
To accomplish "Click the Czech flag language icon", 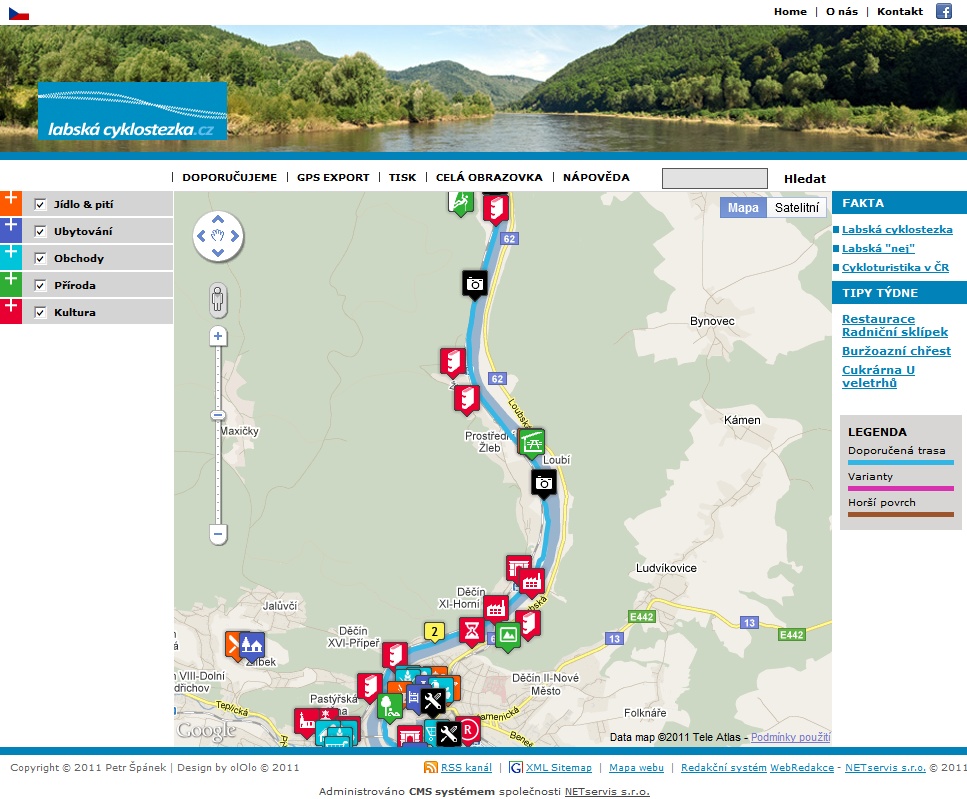I will pyautogui.click(x=18, y=13).
